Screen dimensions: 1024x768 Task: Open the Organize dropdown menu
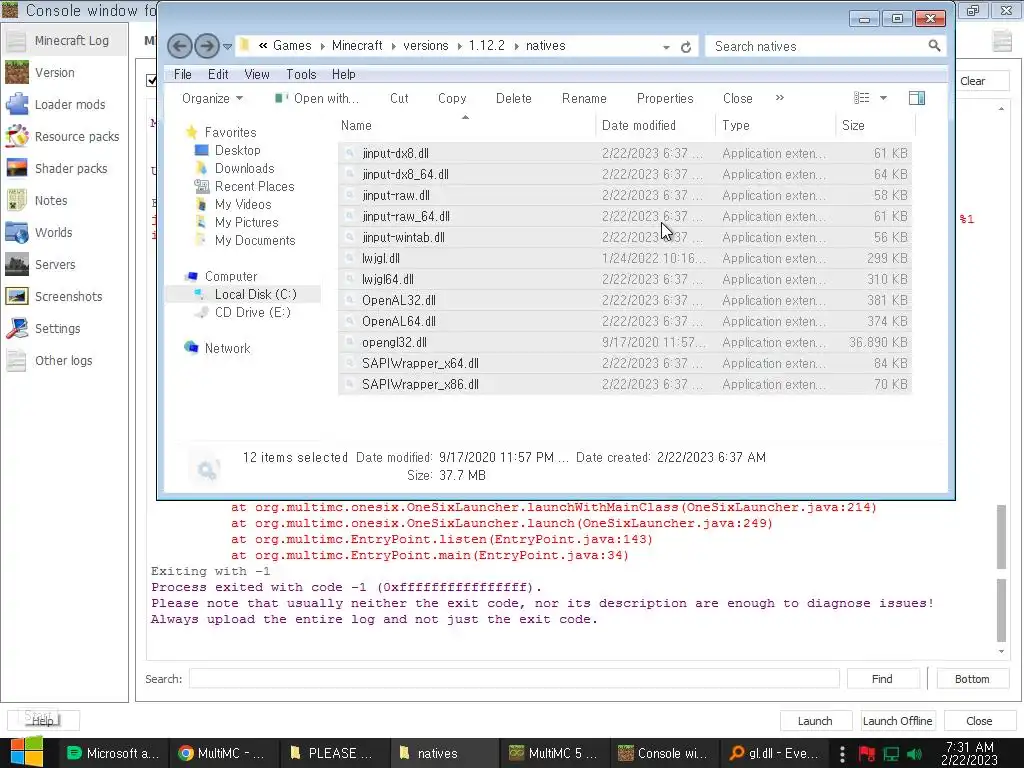click(212, 99)
